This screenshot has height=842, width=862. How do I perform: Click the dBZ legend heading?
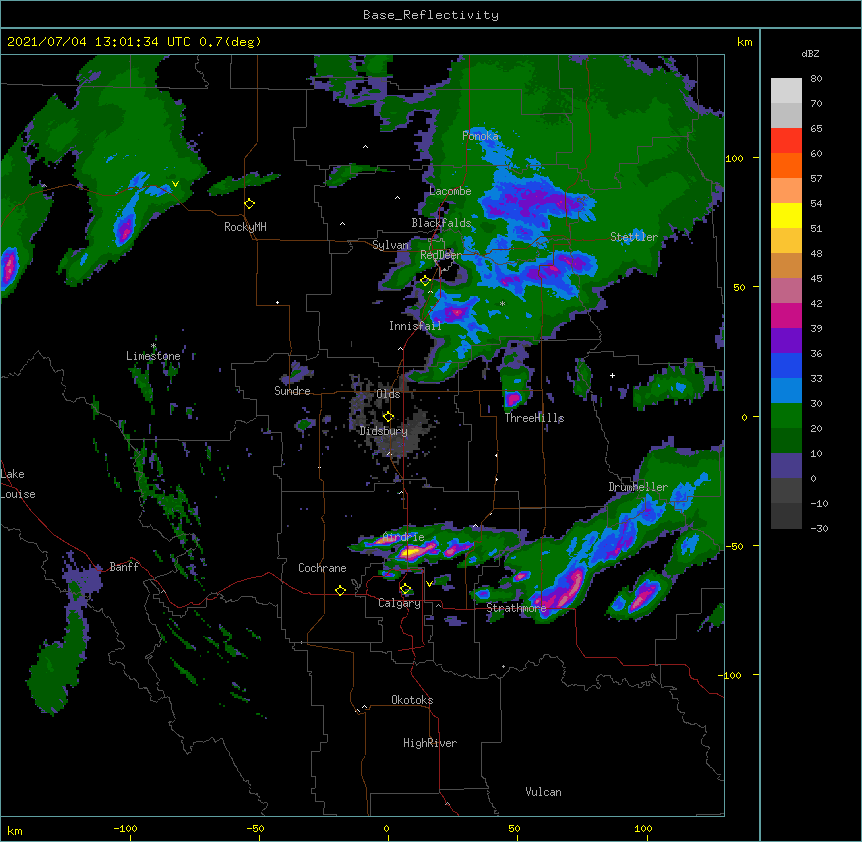coord(810,54)
